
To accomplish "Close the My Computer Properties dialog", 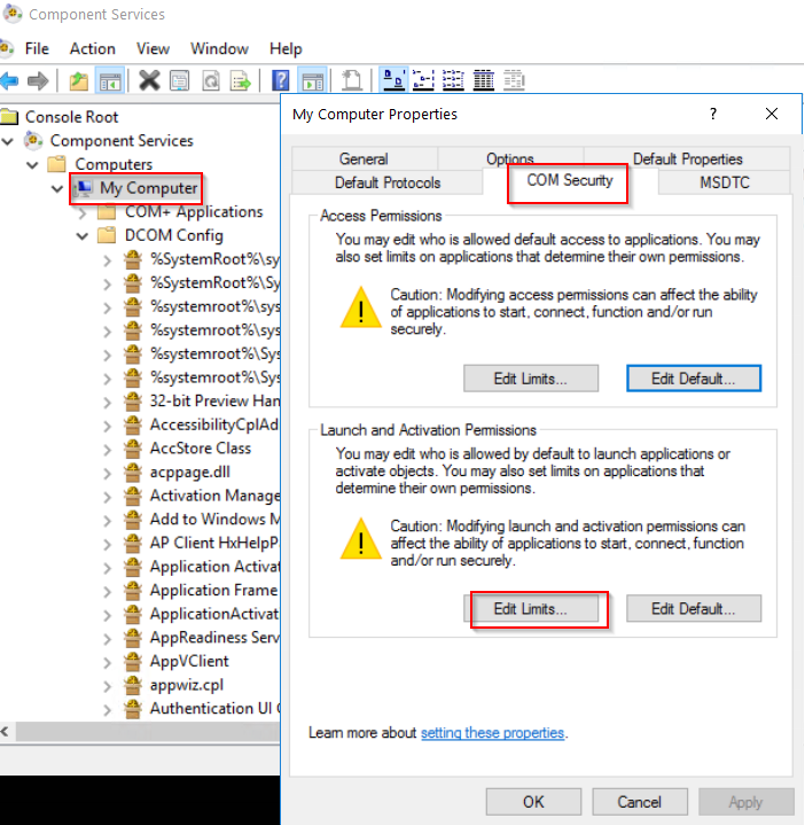I will (x=771, y=114).
